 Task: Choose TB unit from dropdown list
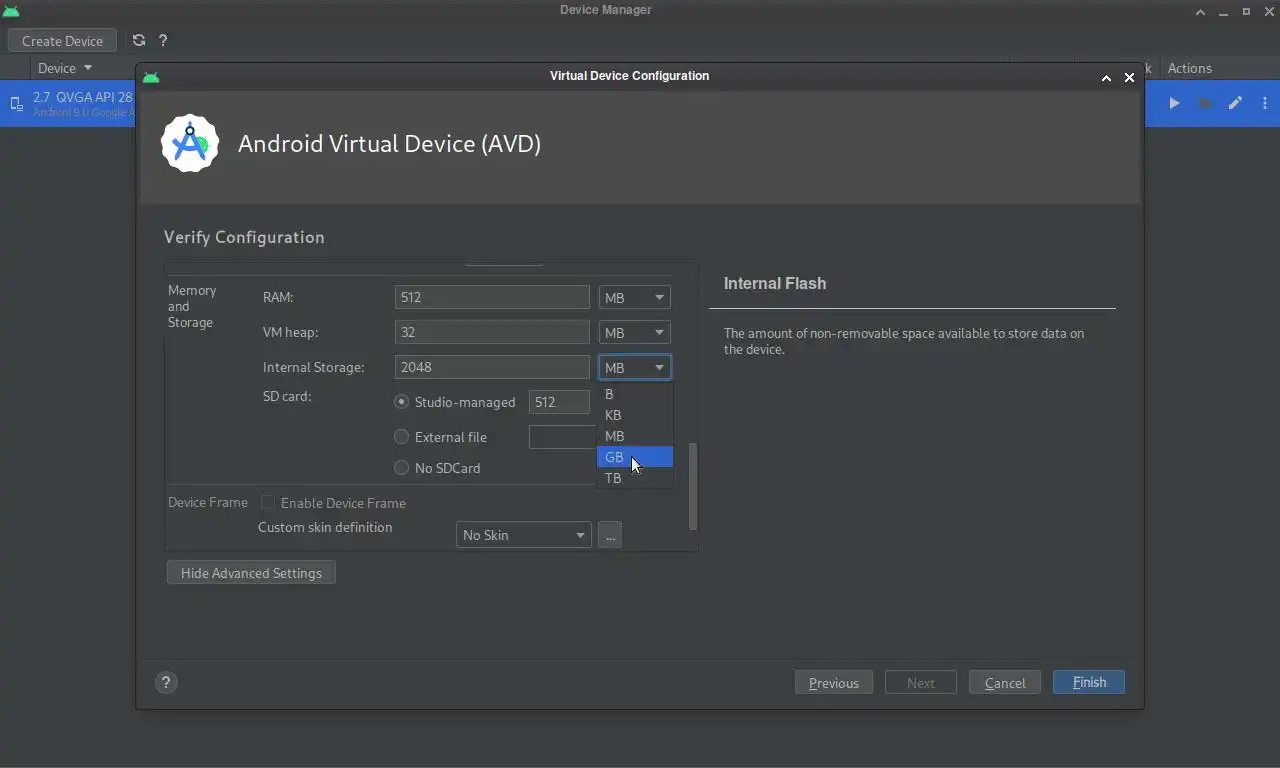pos(635,478)
